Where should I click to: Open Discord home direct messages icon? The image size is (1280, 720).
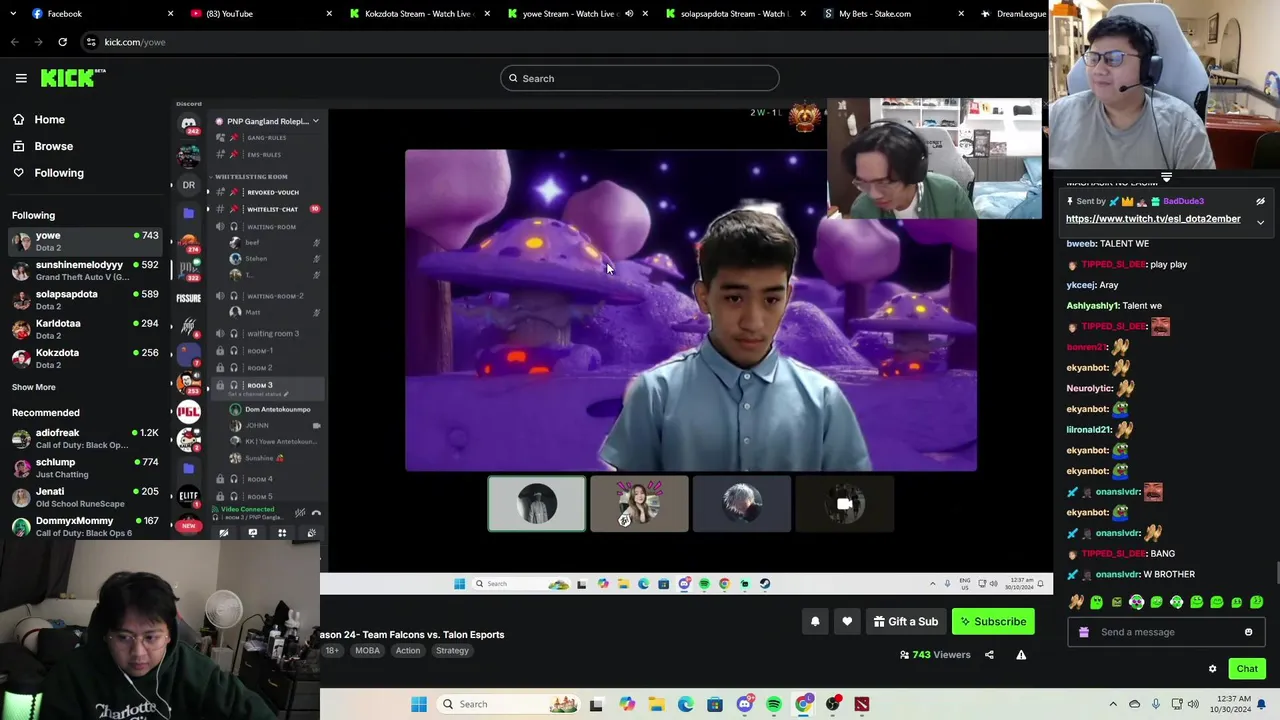click(x=188, y=124)
